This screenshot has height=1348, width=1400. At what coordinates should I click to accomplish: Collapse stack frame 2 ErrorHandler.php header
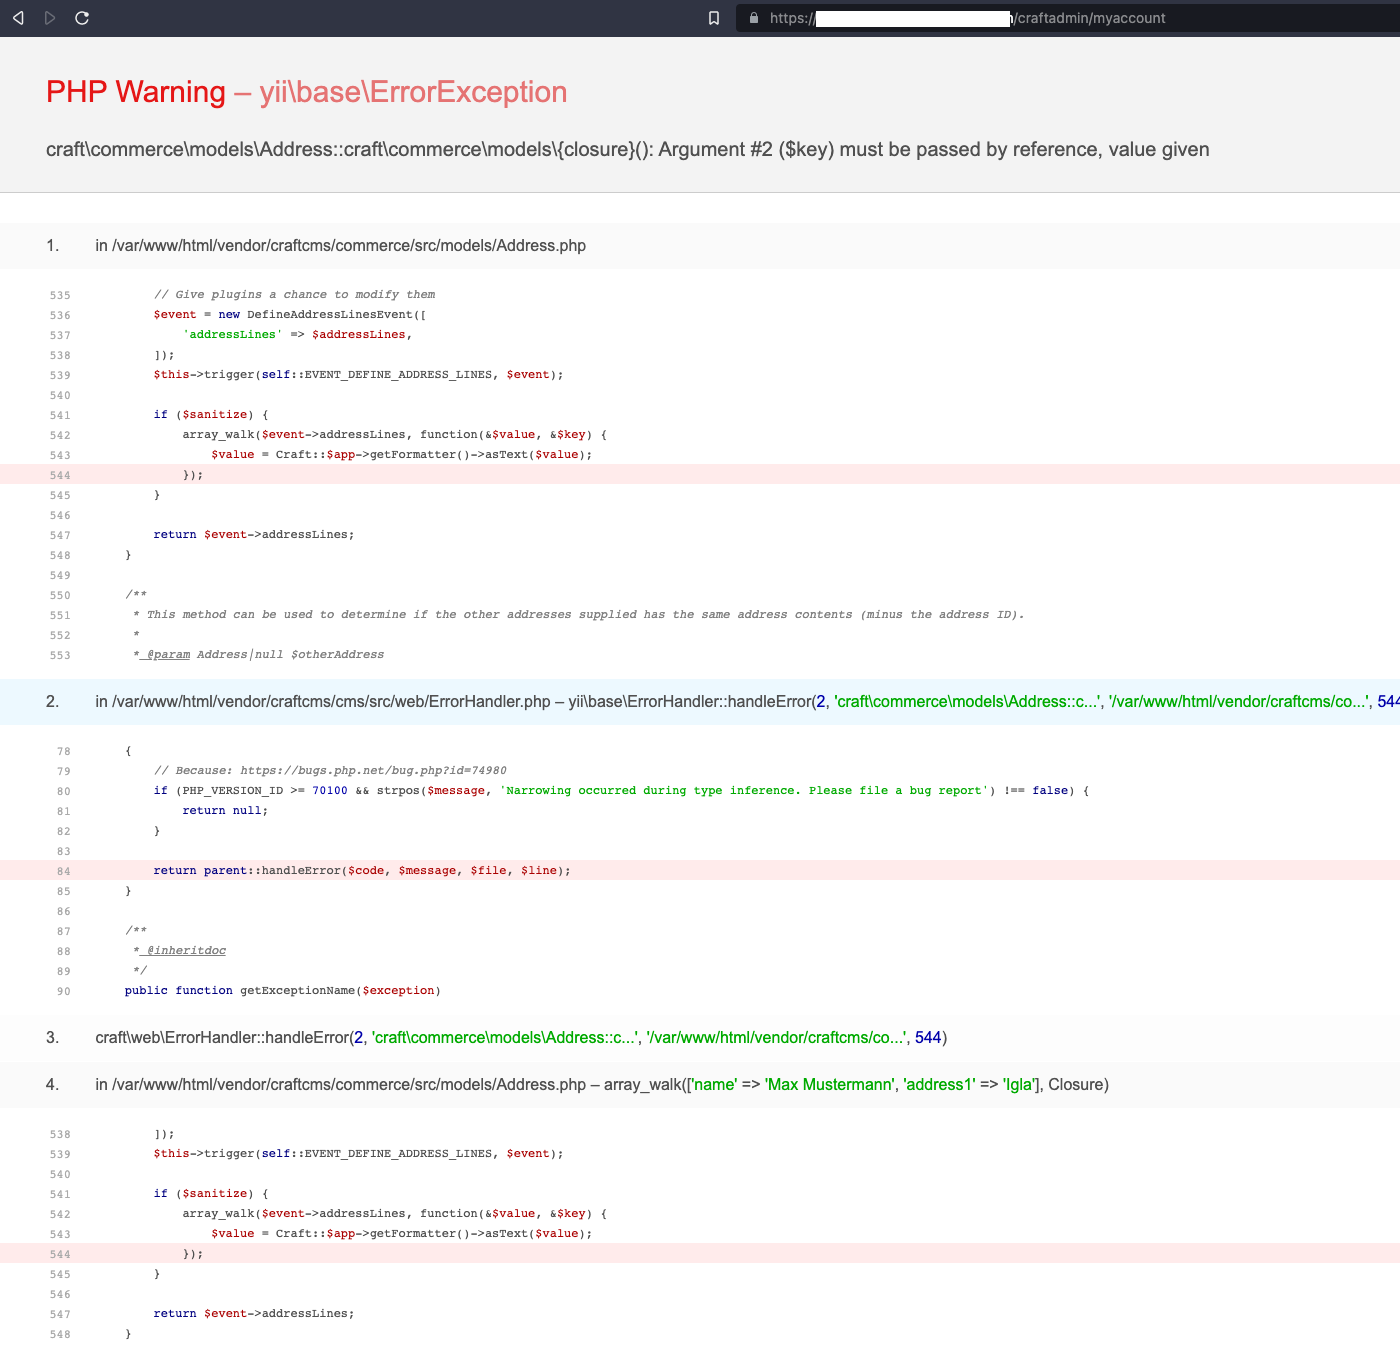coord(700,702)
